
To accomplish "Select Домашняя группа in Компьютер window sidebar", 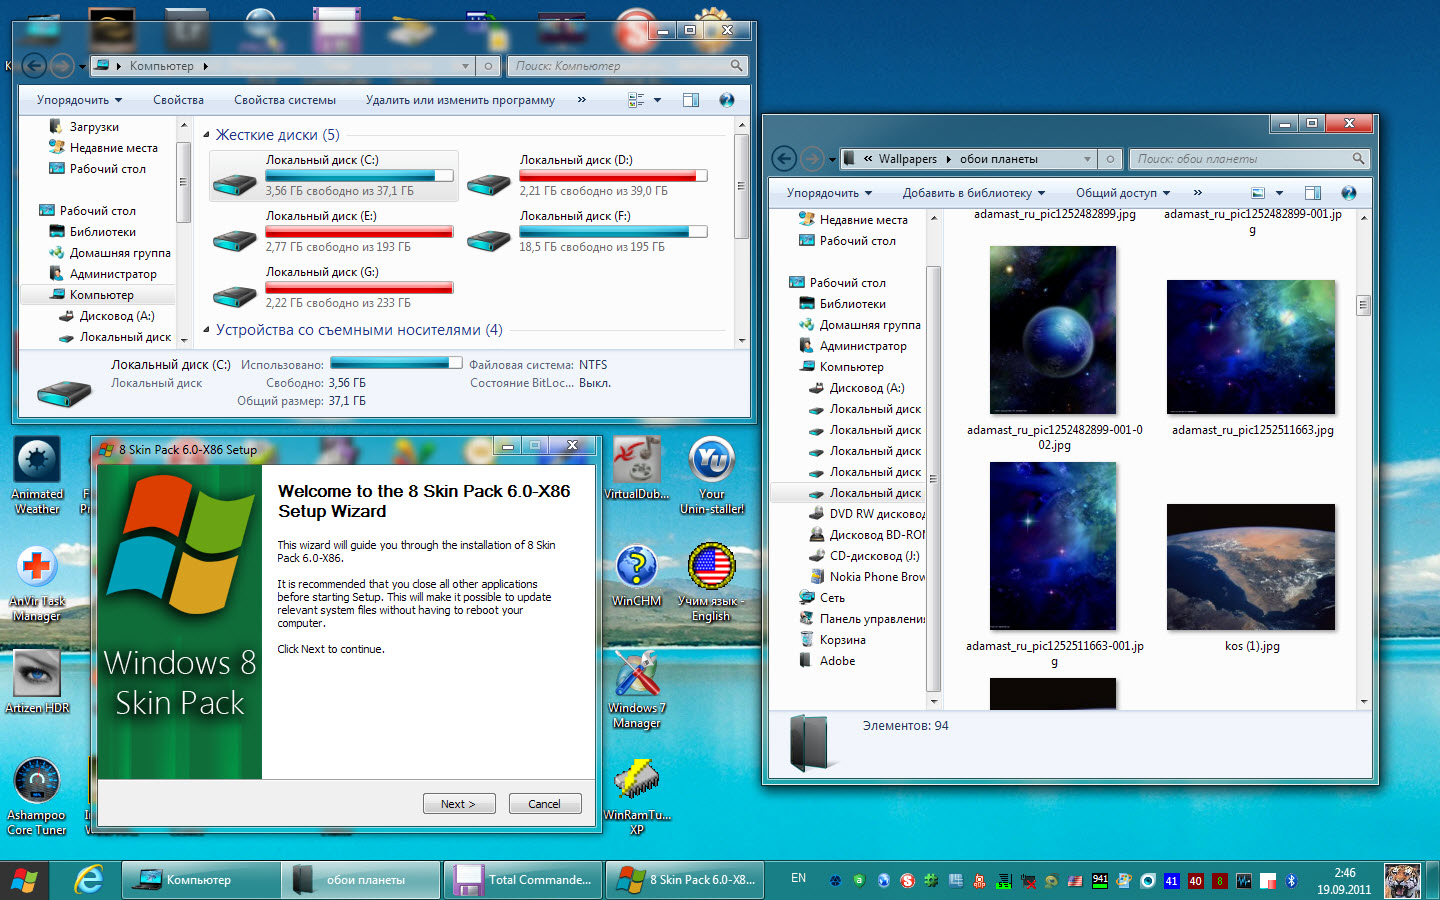I will click(x=120, y=253).
